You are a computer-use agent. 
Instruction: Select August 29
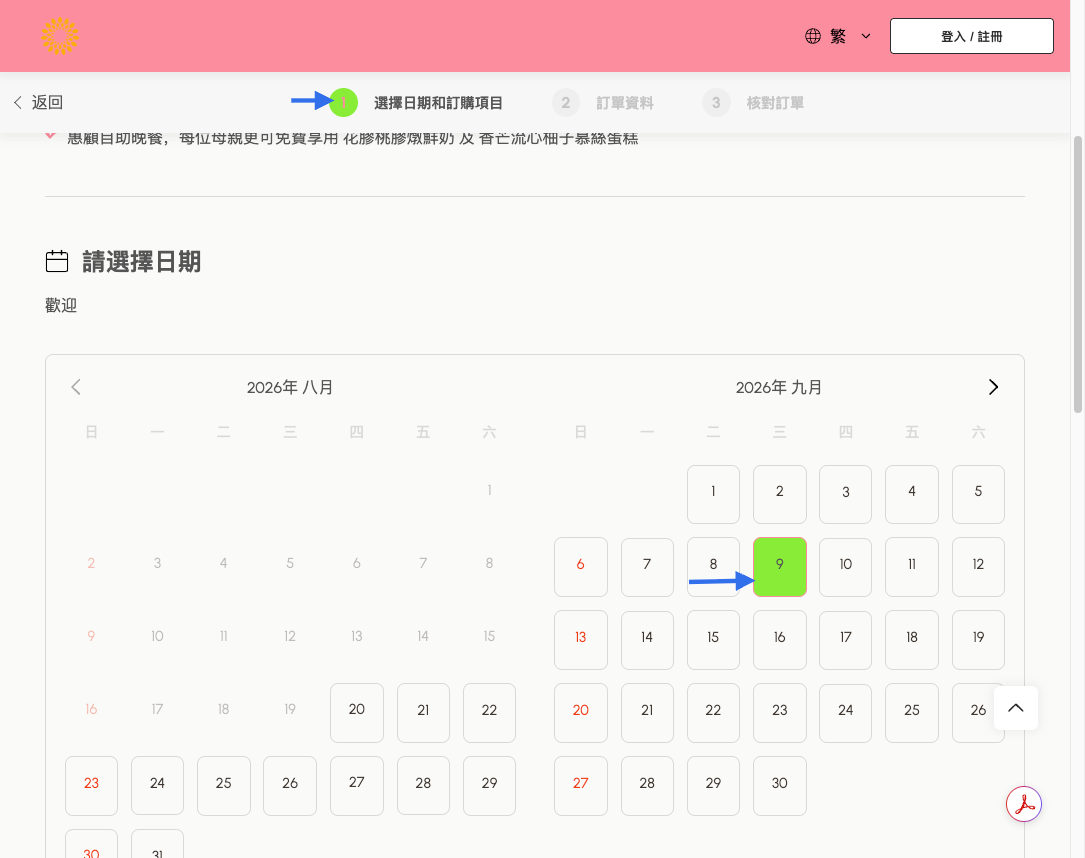(x=489, y=786)
